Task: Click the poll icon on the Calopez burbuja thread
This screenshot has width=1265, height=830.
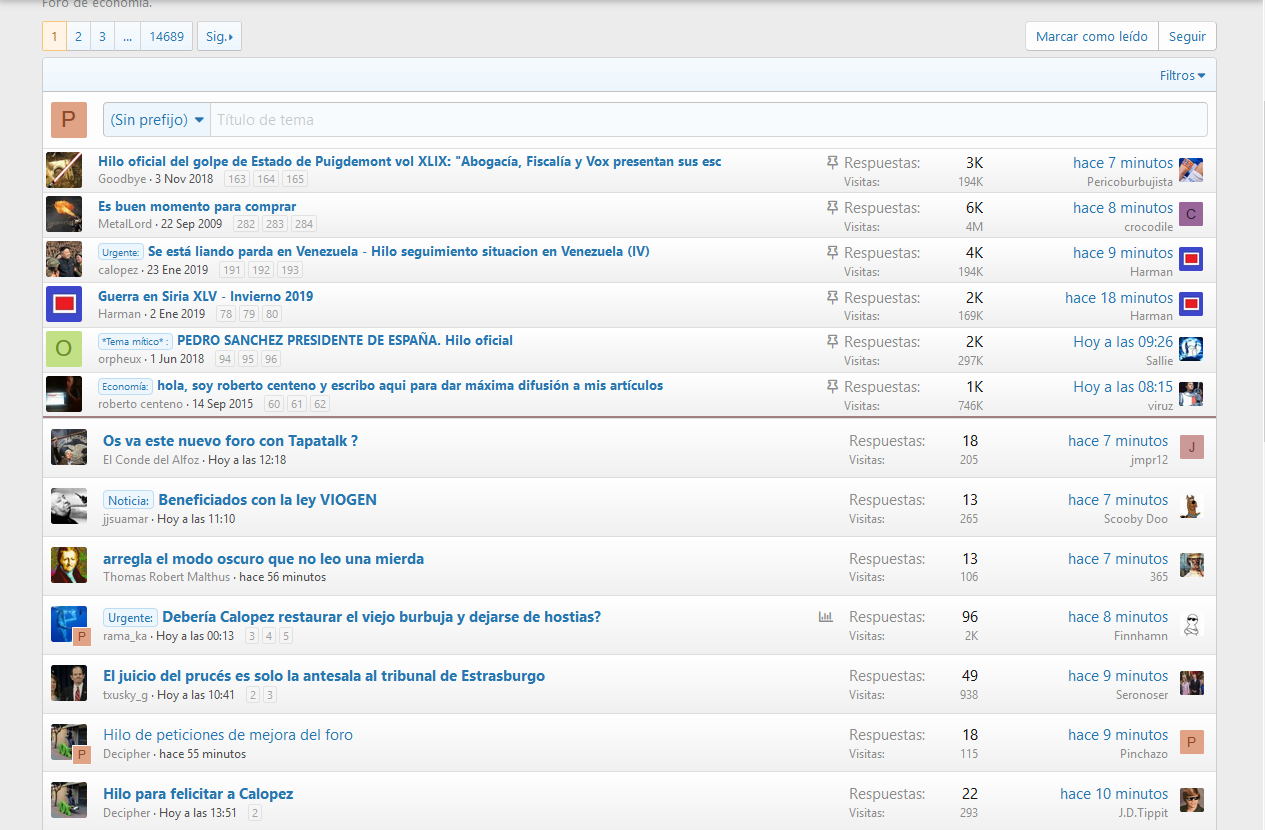Action: 825,617
